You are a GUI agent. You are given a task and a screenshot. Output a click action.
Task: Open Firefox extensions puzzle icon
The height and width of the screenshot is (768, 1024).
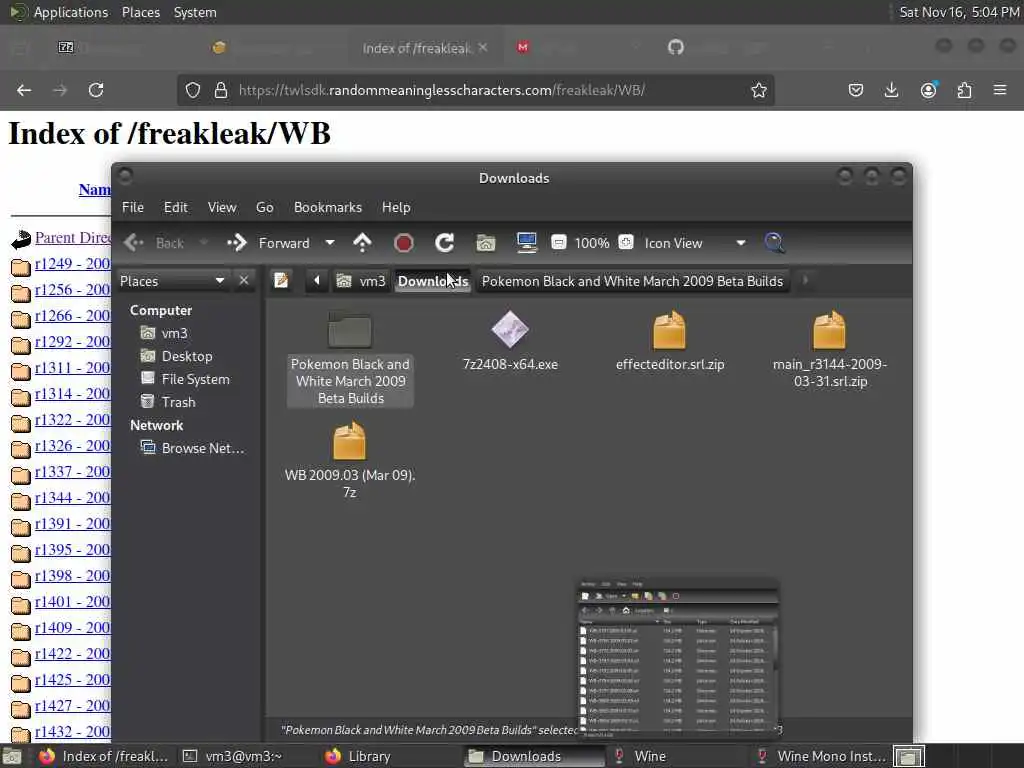[965, 90]
